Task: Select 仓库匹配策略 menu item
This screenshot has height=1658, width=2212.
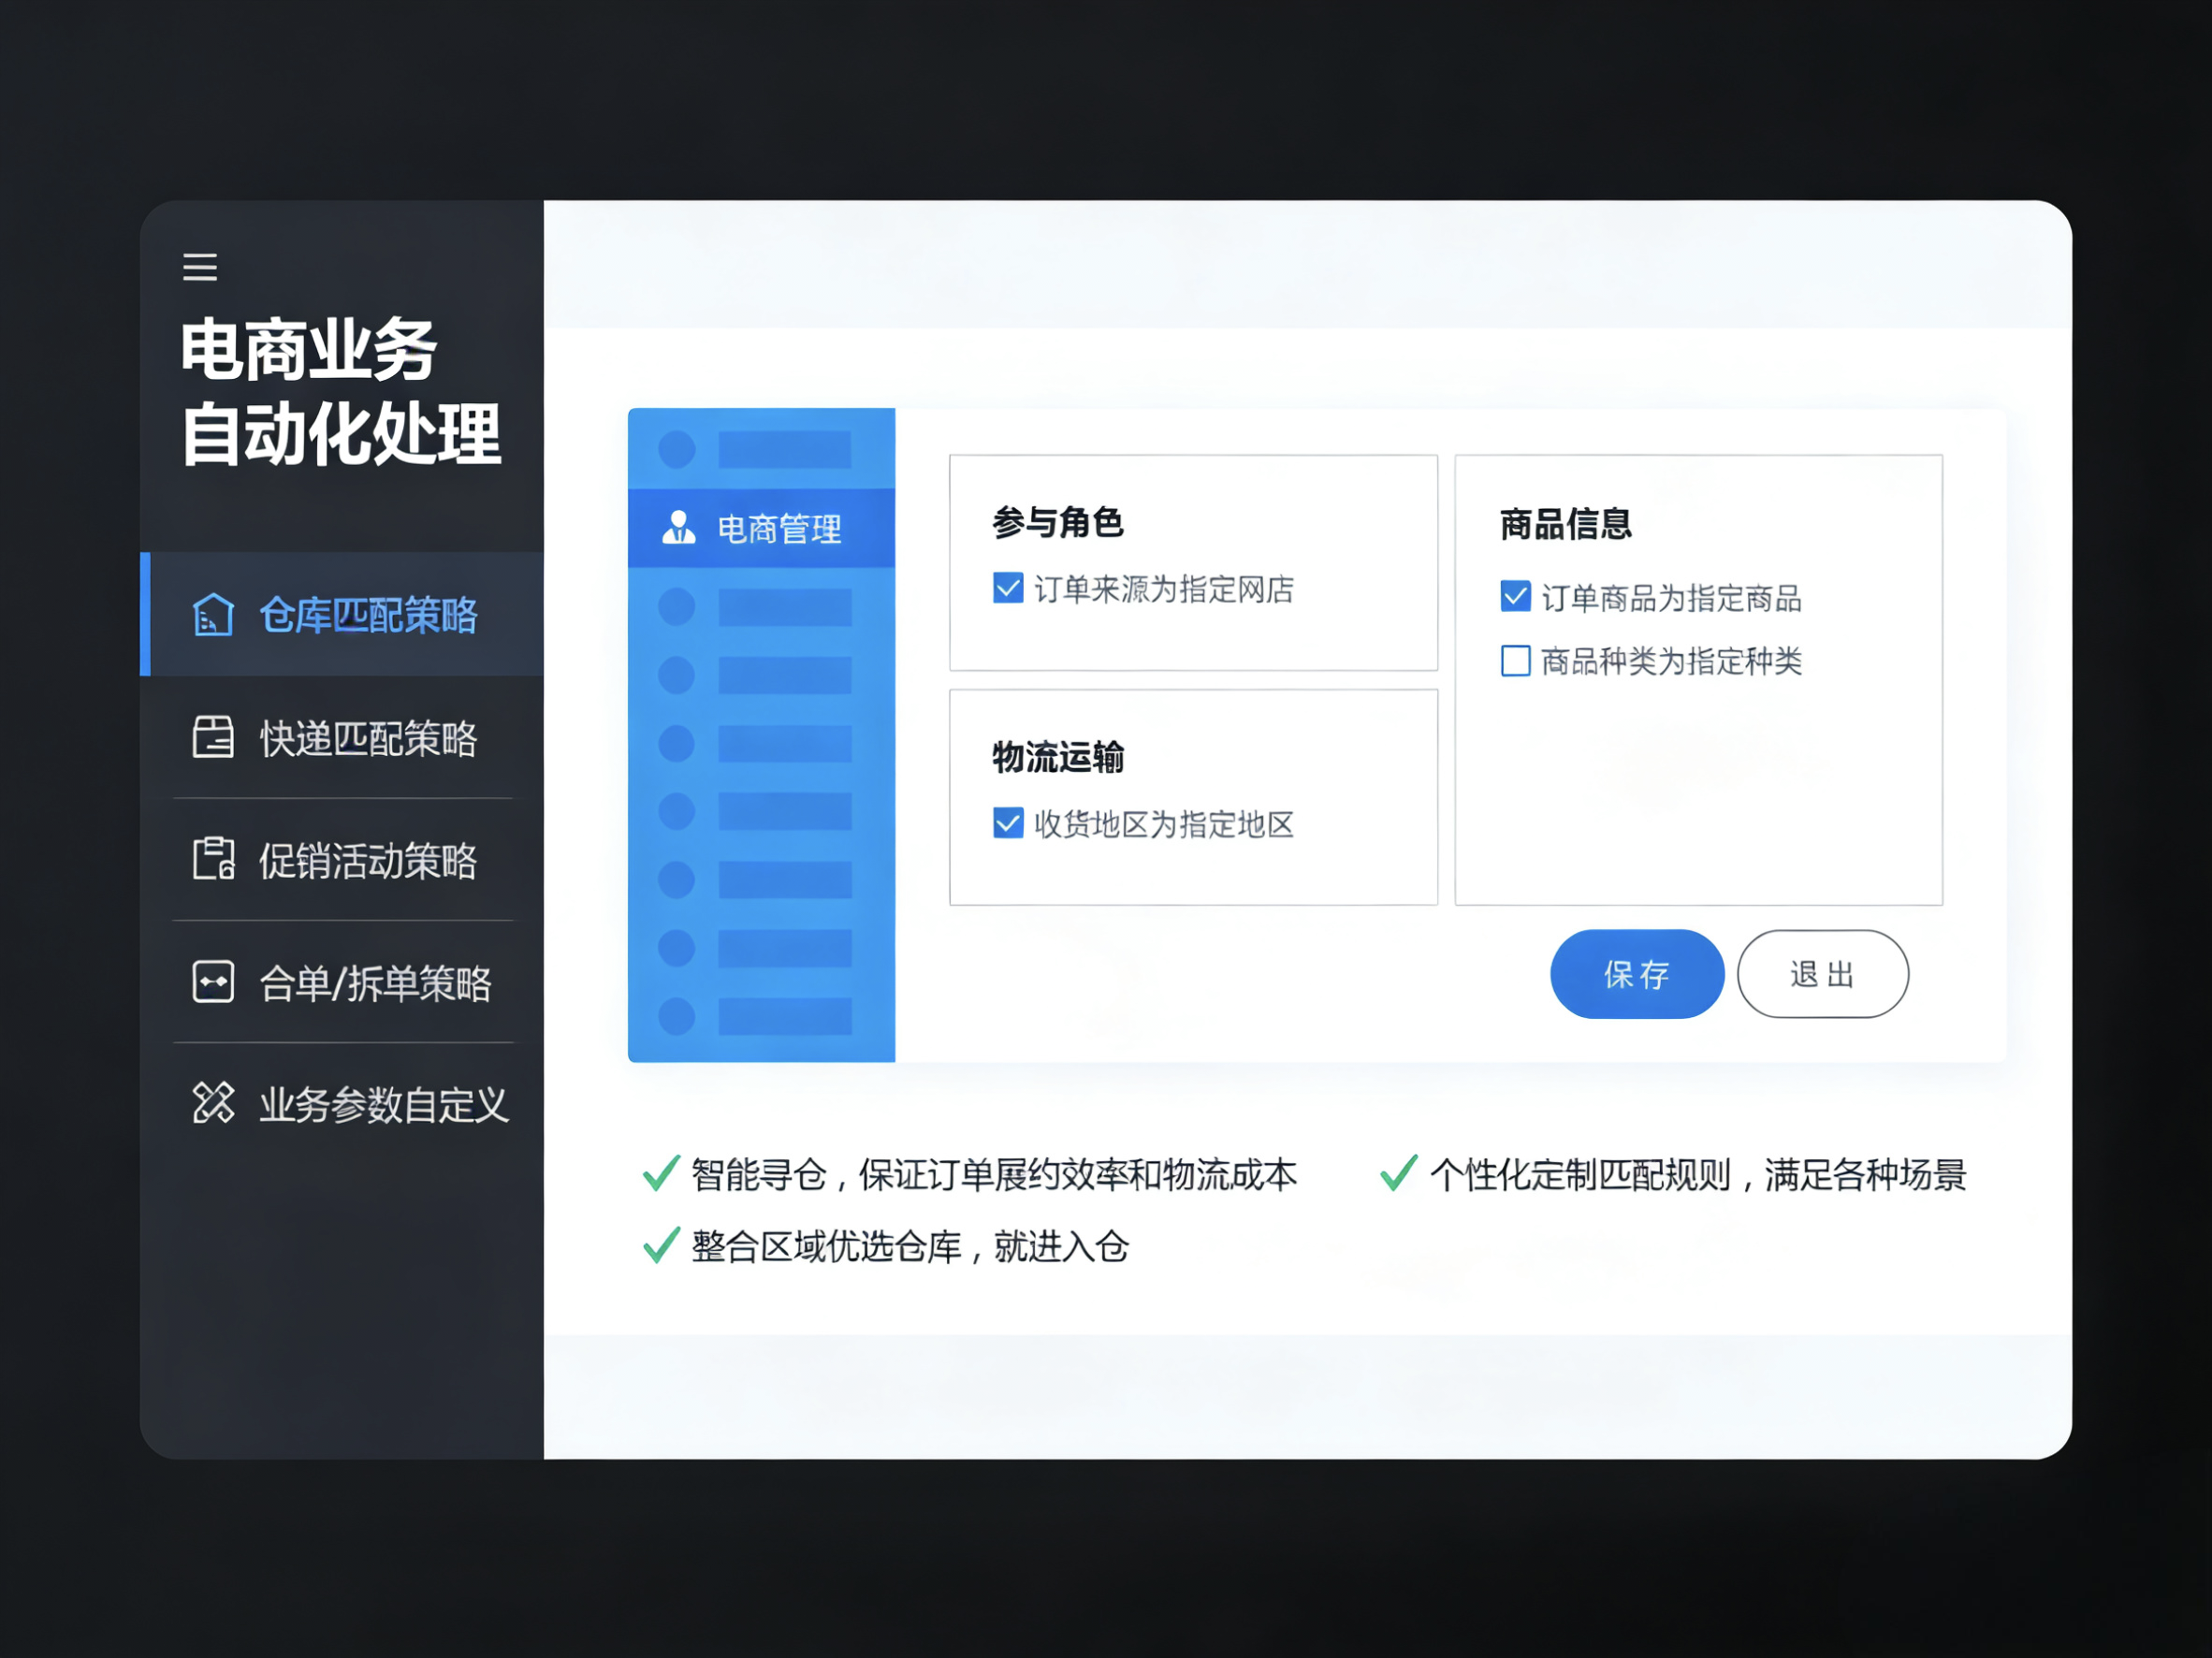Action: click(368, 615)
